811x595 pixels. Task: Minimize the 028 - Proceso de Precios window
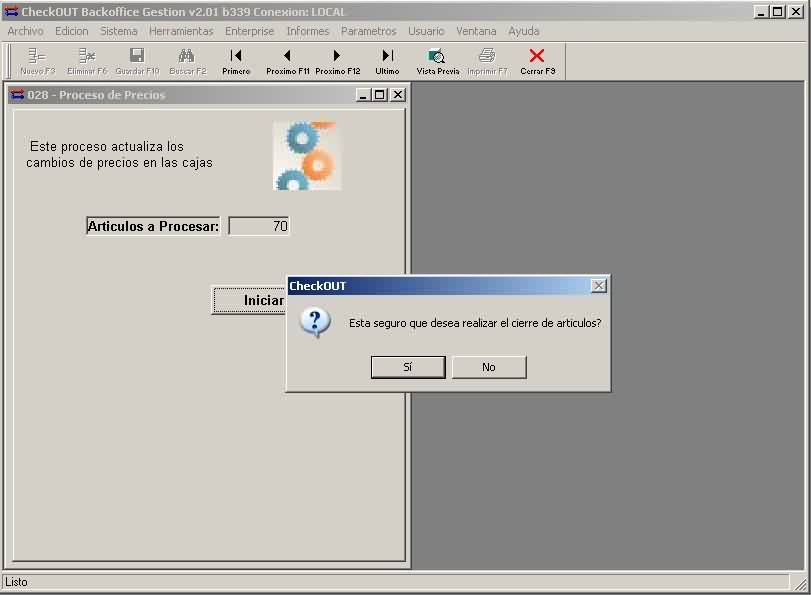point(363,95)
